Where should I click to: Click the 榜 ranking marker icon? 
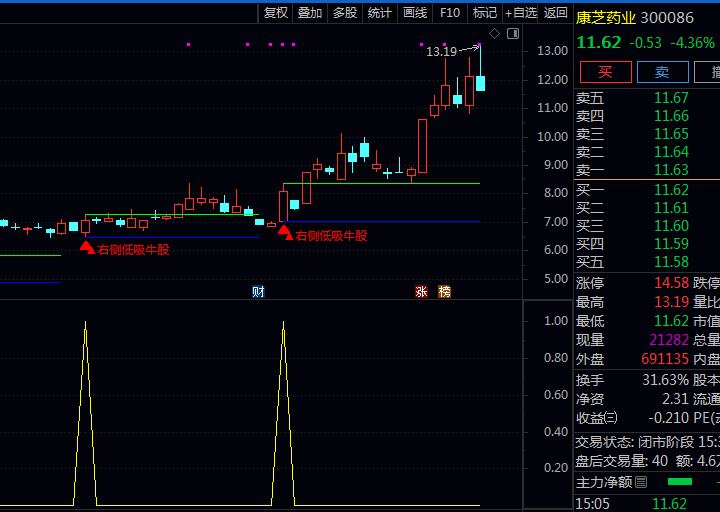444,292
